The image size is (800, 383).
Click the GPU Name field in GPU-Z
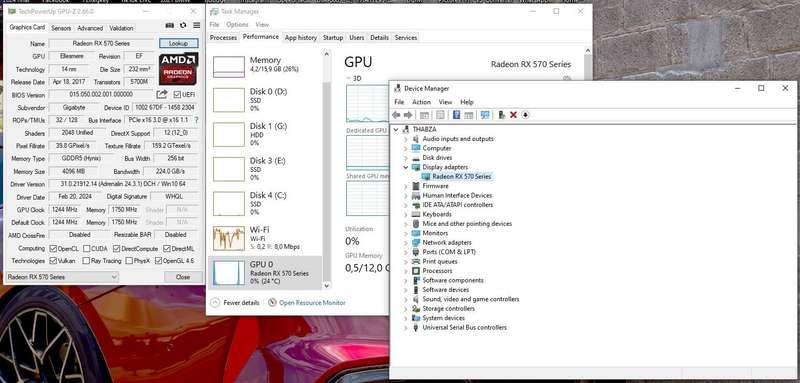point(101,43)
